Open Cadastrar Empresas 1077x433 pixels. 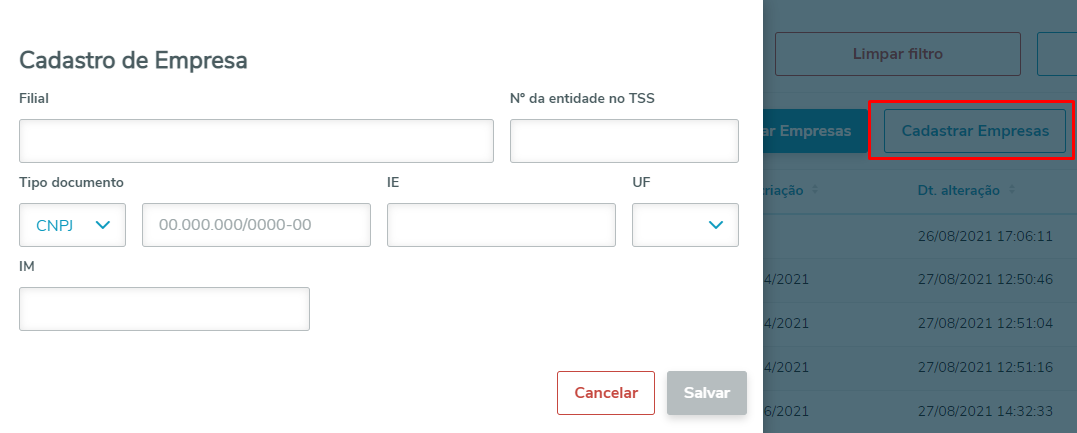tap(975, 131)
